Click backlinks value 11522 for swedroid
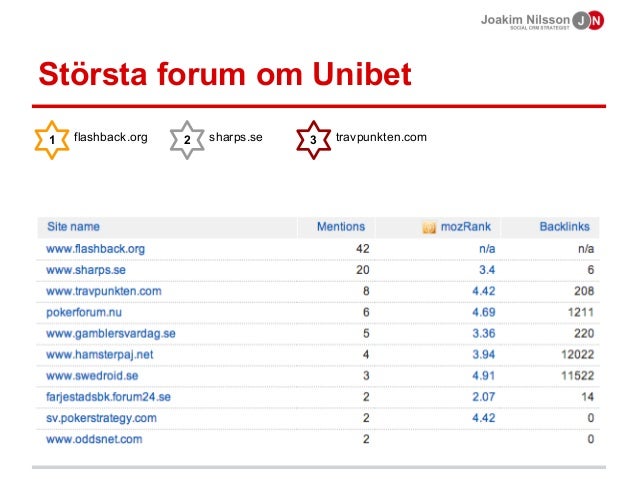The width and height of the screenshot is (638, 479). (577, 376)
